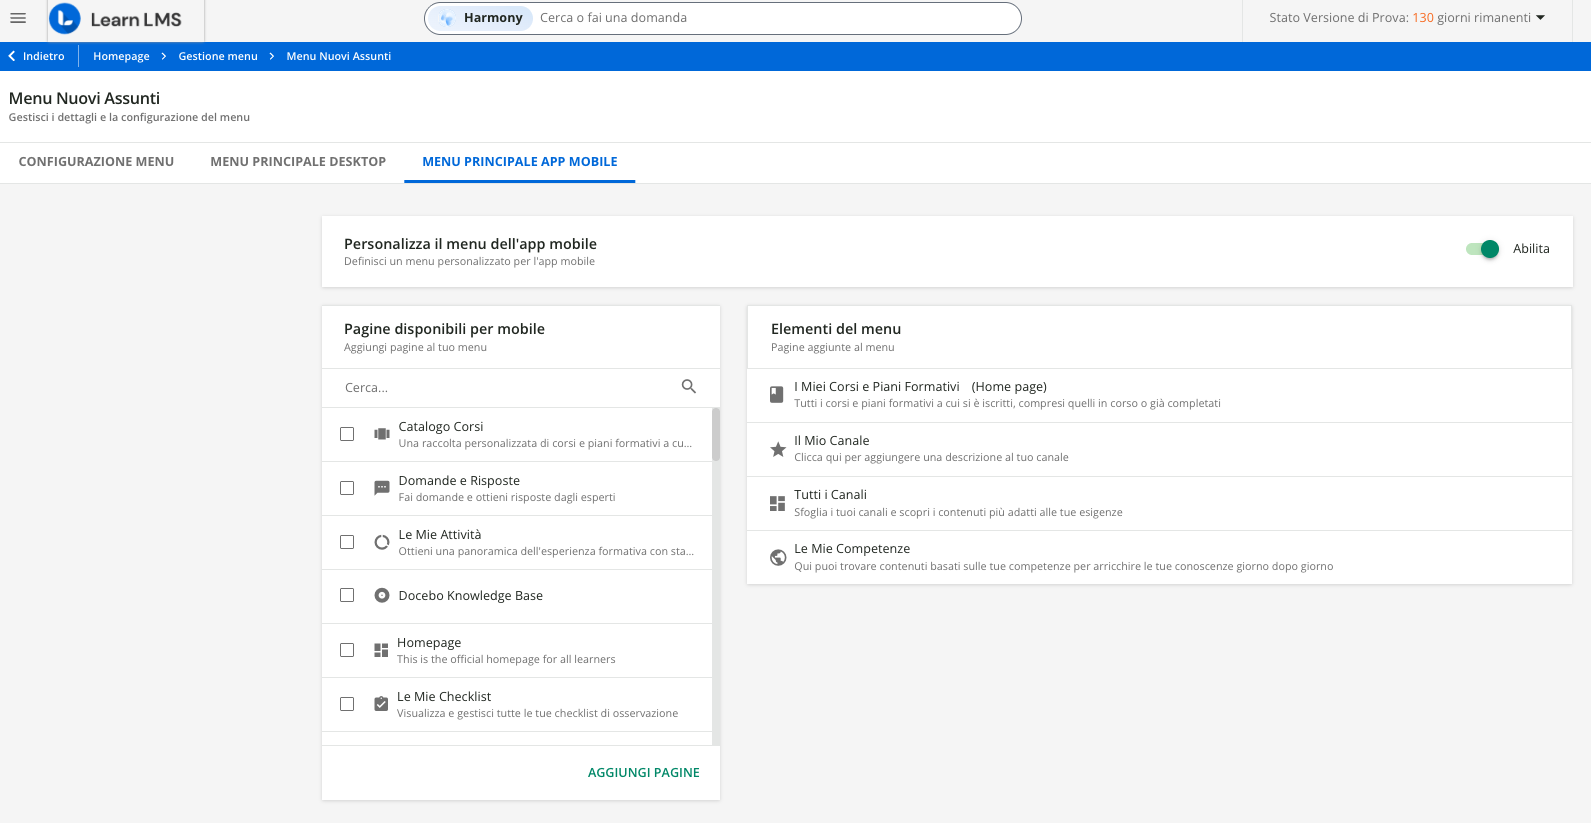The width and height of the screenshot is (1591, 823).
Task: Click the book icon for I Miei Corsi
Action: [x=777, y=395]
